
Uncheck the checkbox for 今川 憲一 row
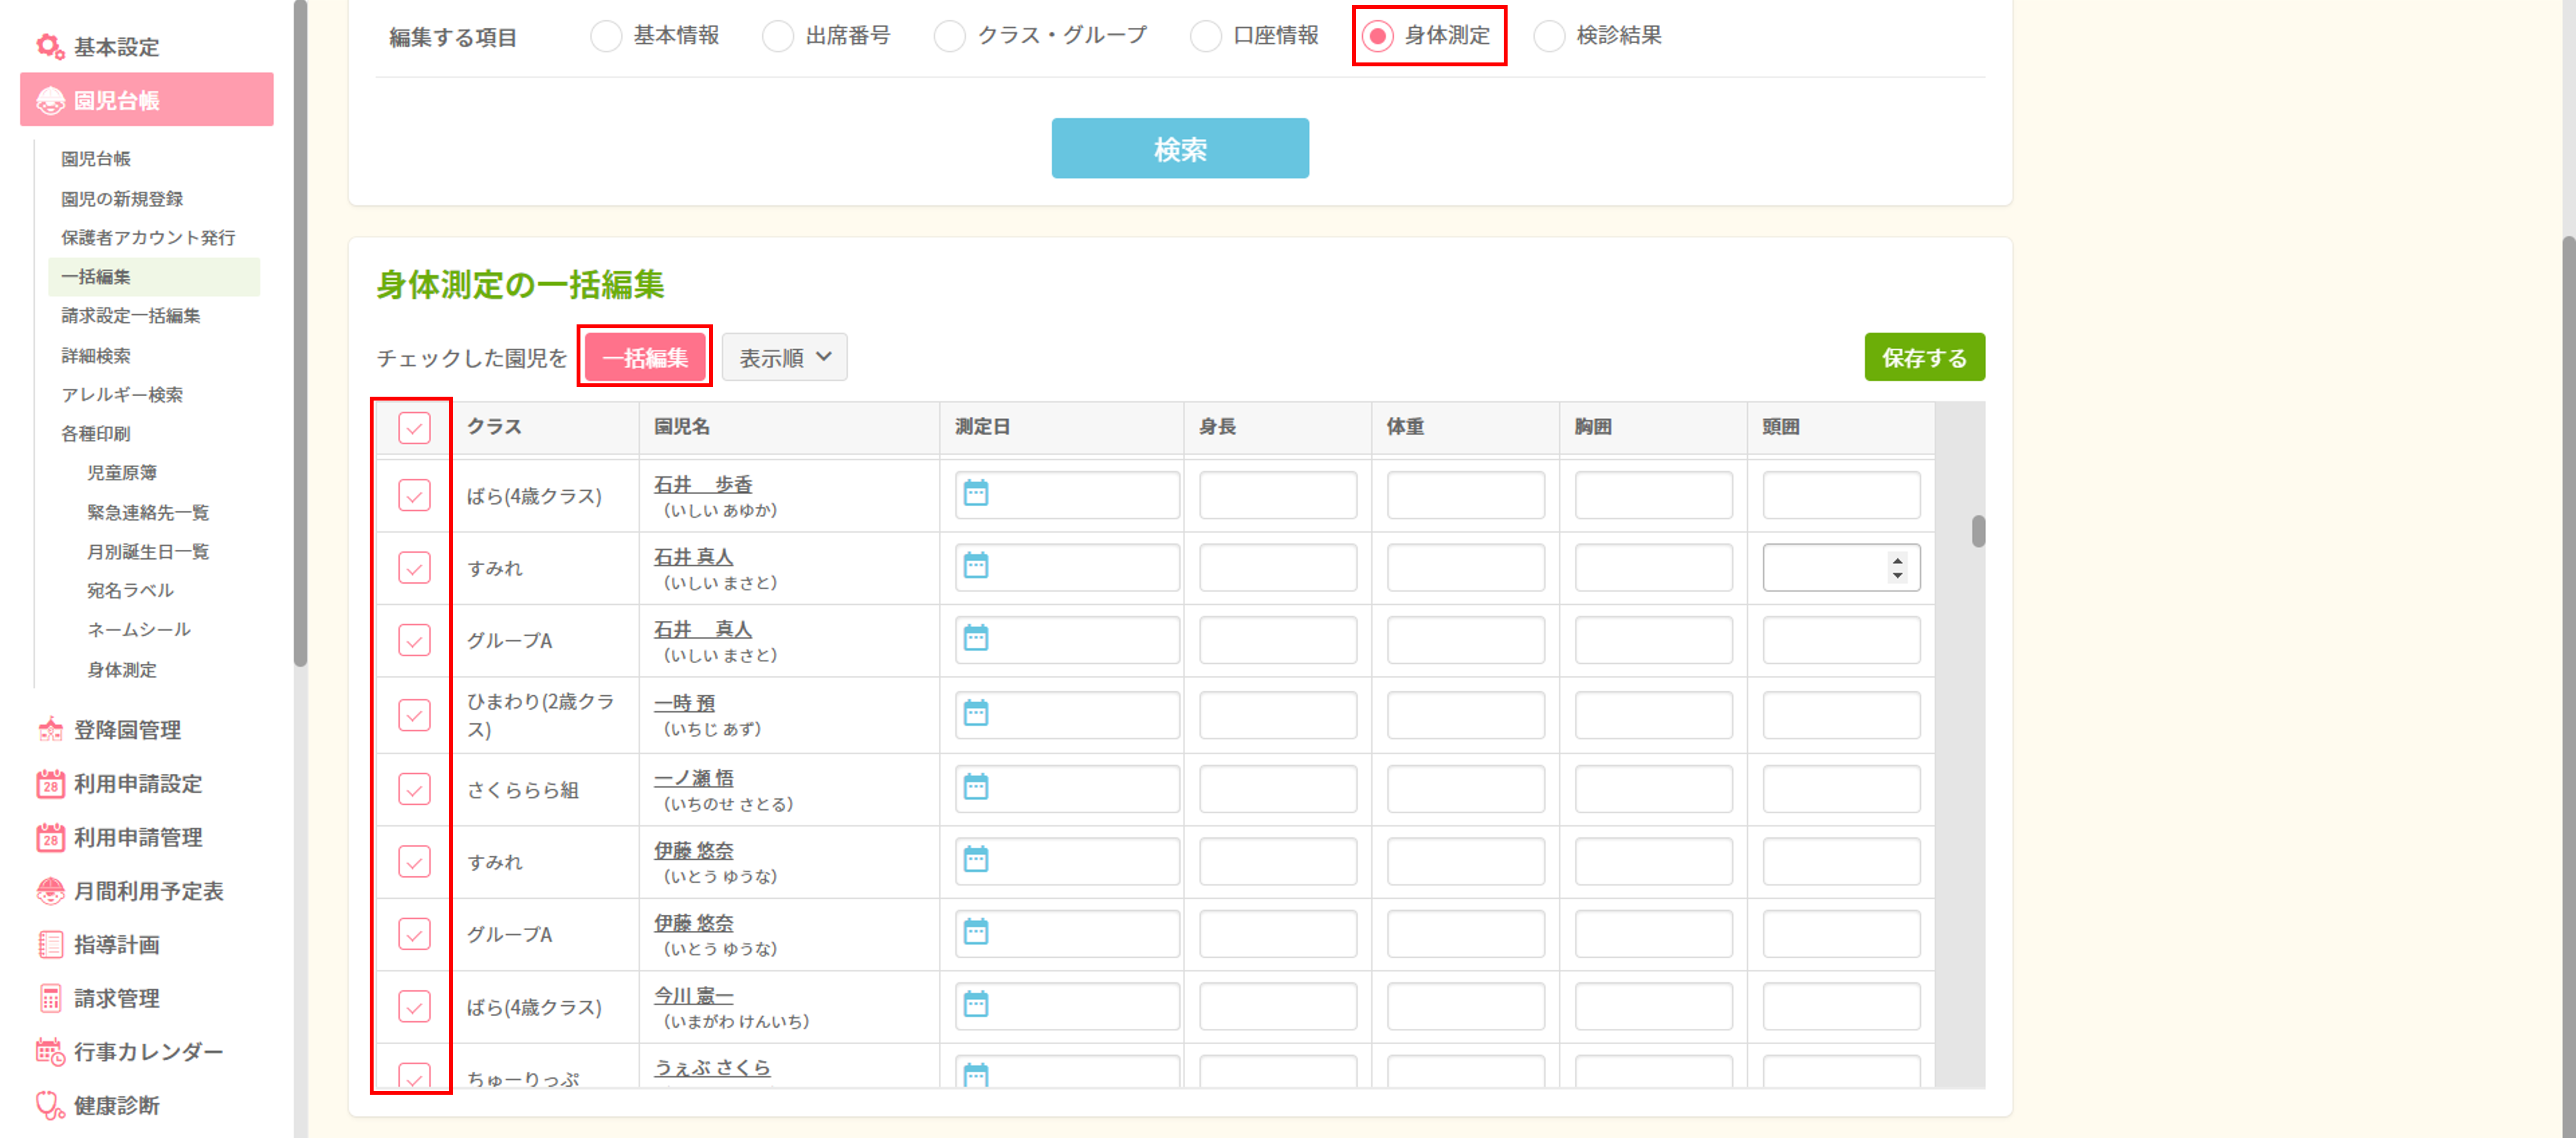[414, 1006]
